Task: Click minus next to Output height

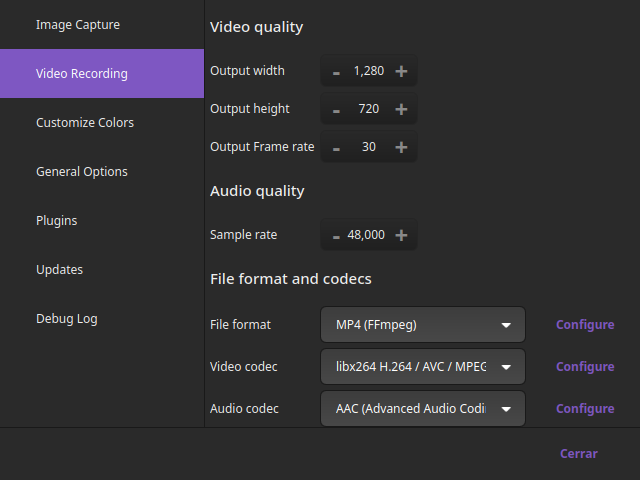Action: pos(336,110)
